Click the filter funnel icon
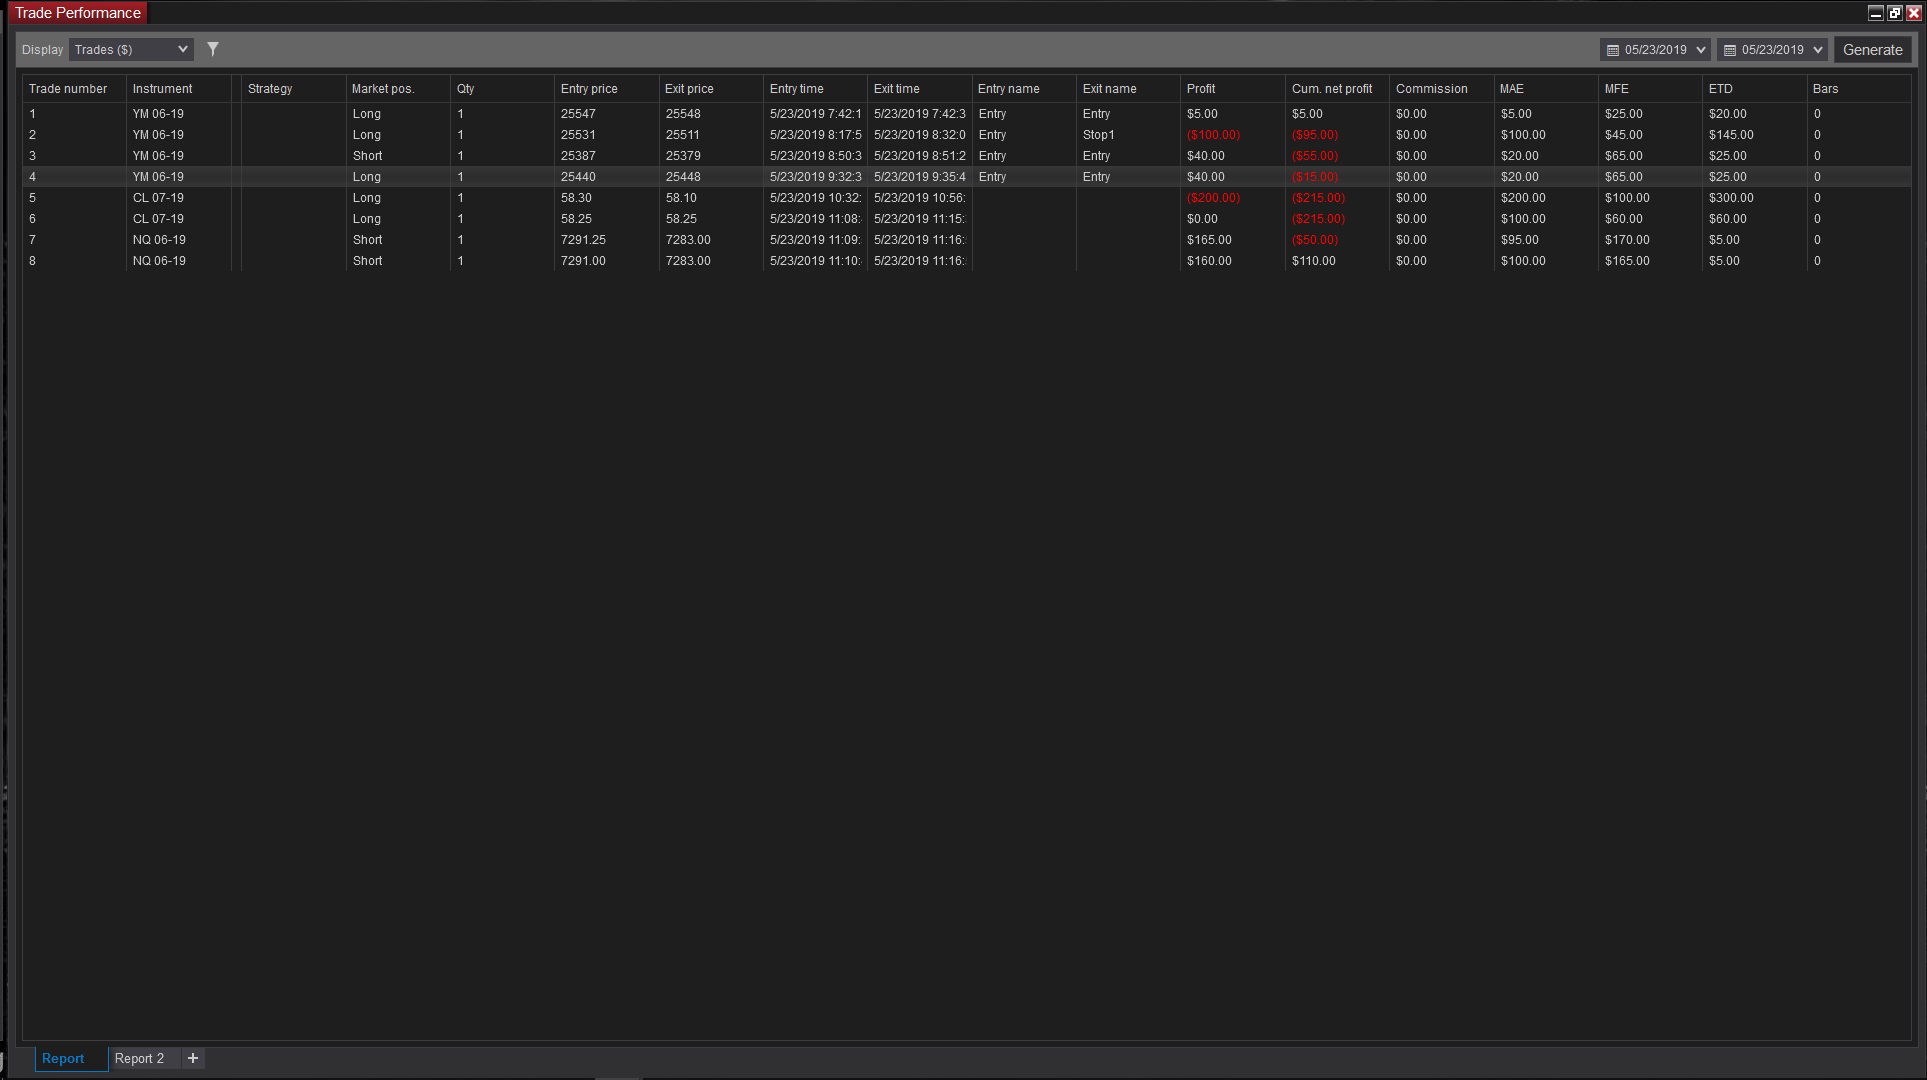Viewport: 1927px width, 1080px height. [213, 49]
